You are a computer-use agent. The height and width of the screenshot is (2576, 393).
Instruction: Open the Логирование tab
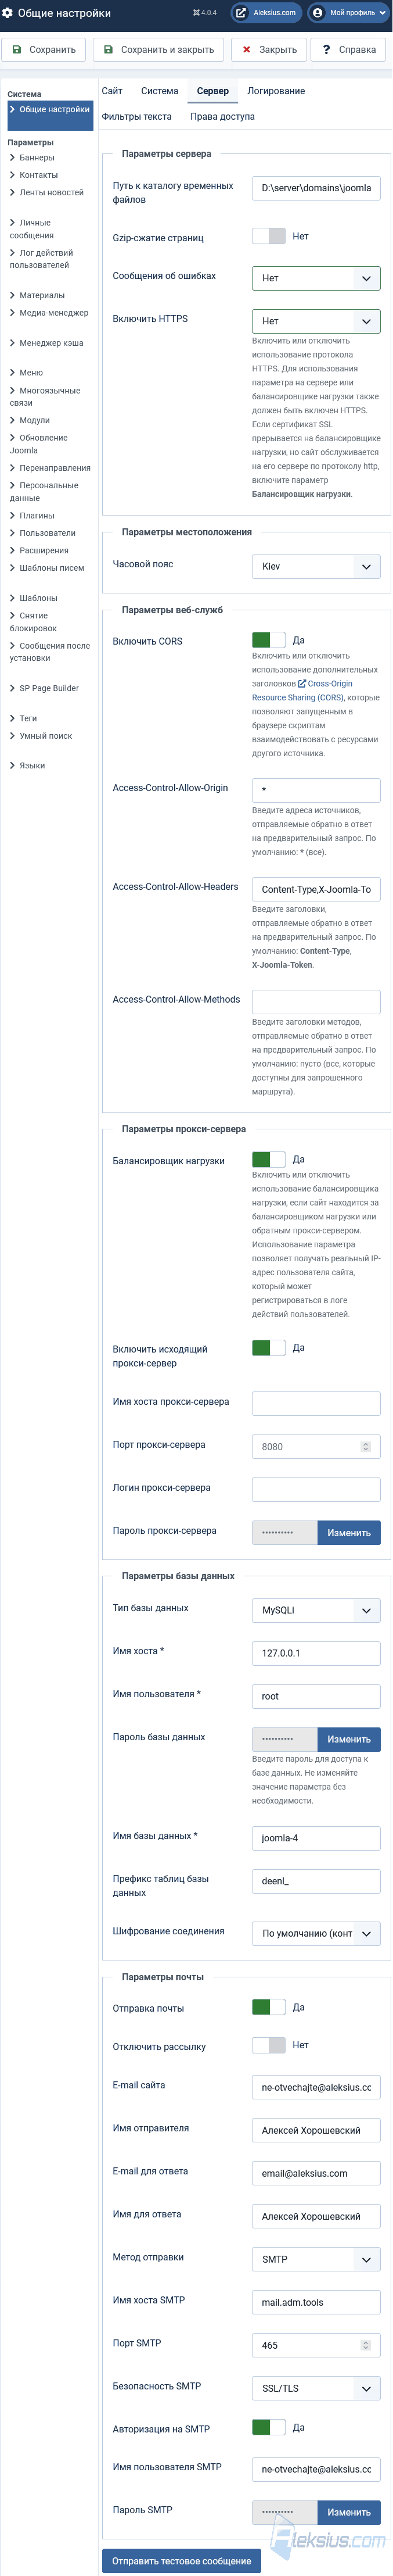[276, 91]
